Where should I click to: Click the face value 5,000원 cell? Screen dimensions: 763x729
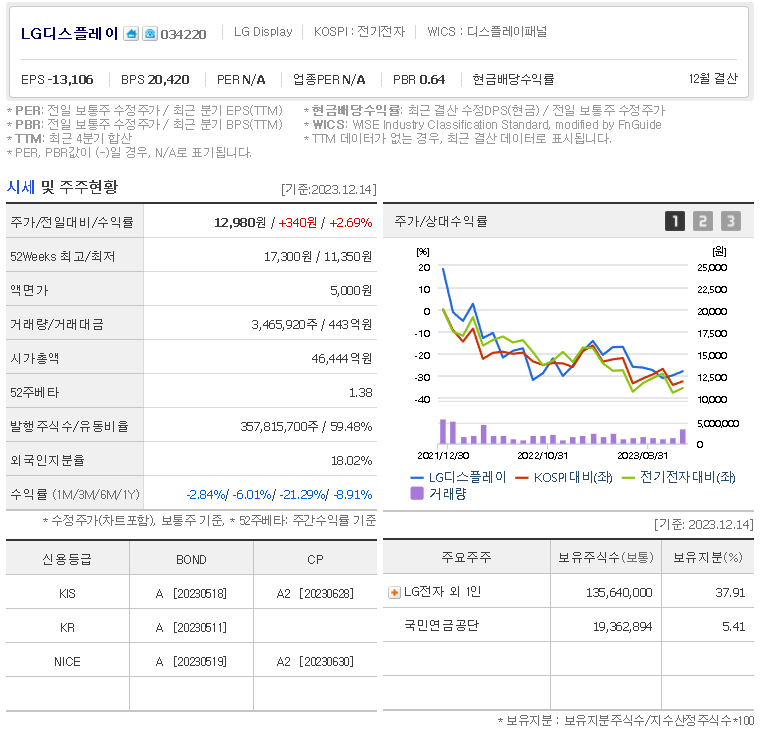coord(351,291)
